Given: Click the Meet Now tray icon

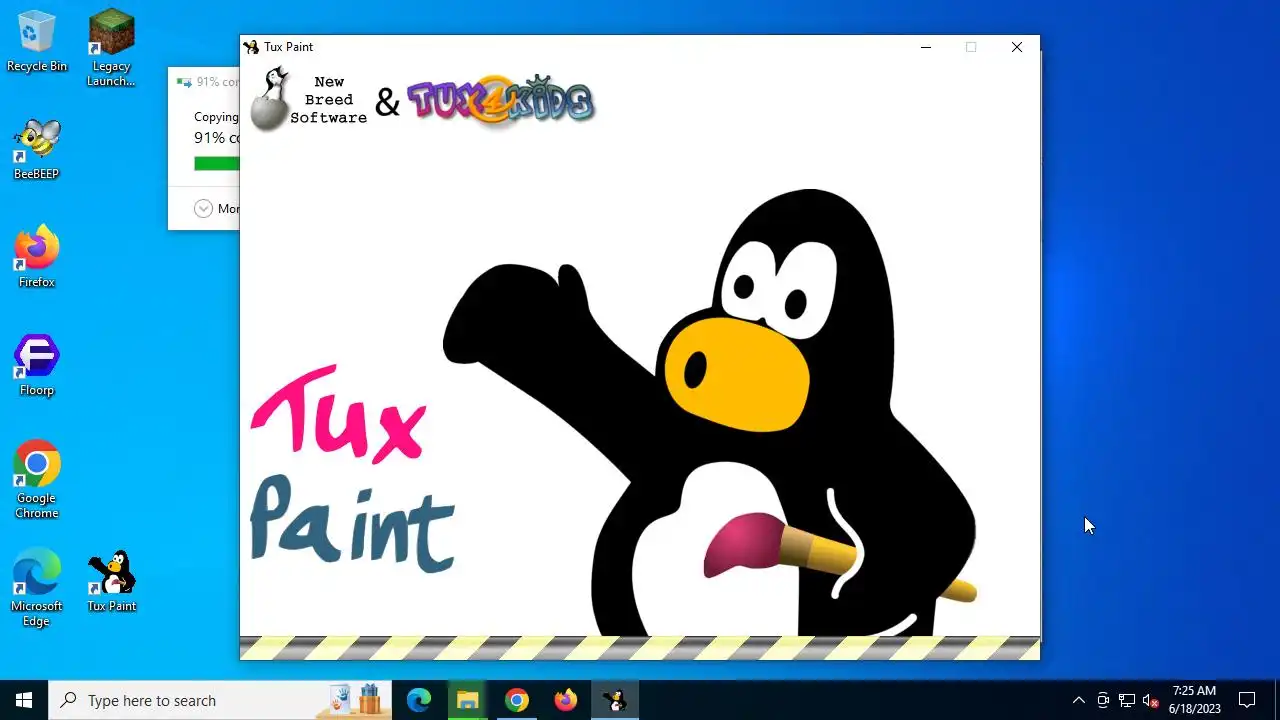Looking at the screenshot, I should [1103, 700].
